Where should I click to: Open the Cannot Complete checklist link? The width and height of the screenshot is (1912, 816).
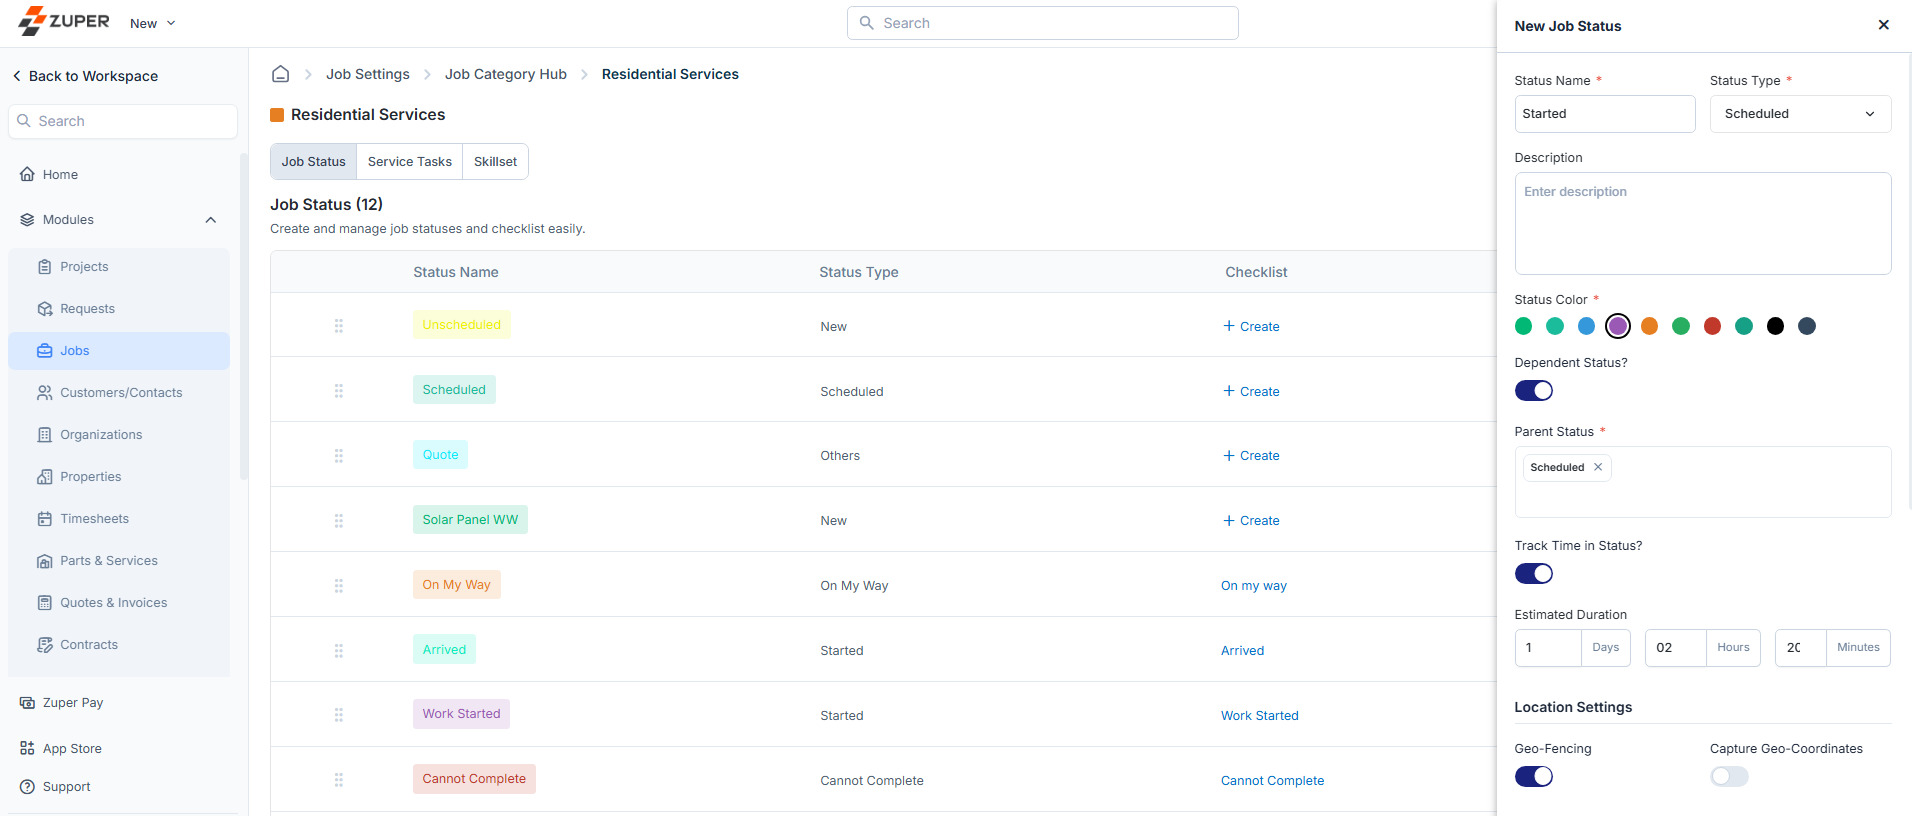1272,781
